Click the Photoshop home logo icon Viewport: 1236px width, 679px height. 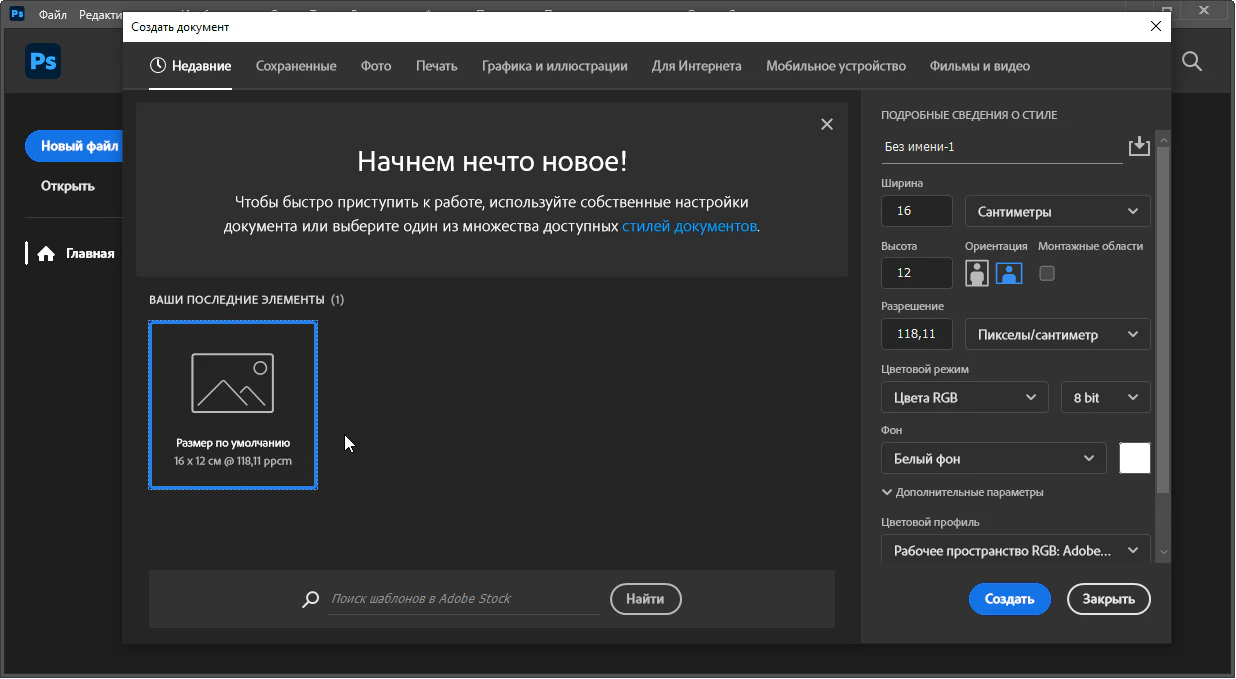coord(43,62)
